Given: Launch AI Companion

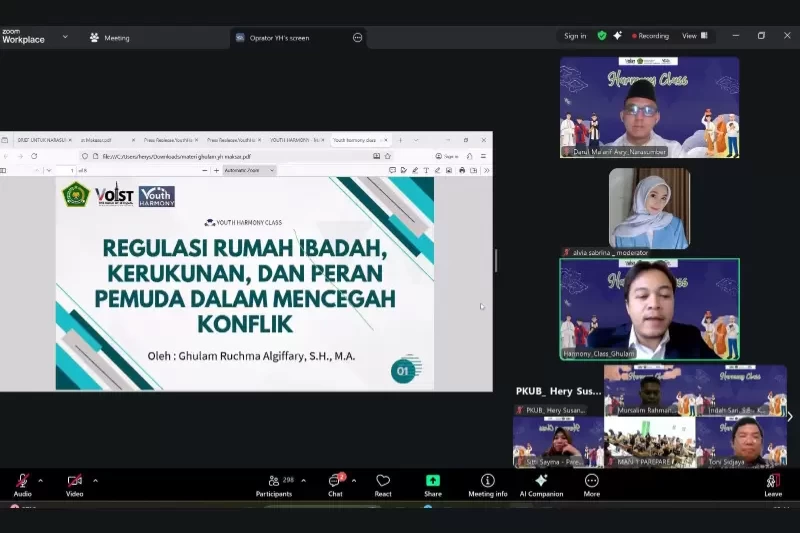Looking at the screenshot, I should [541, 482].
